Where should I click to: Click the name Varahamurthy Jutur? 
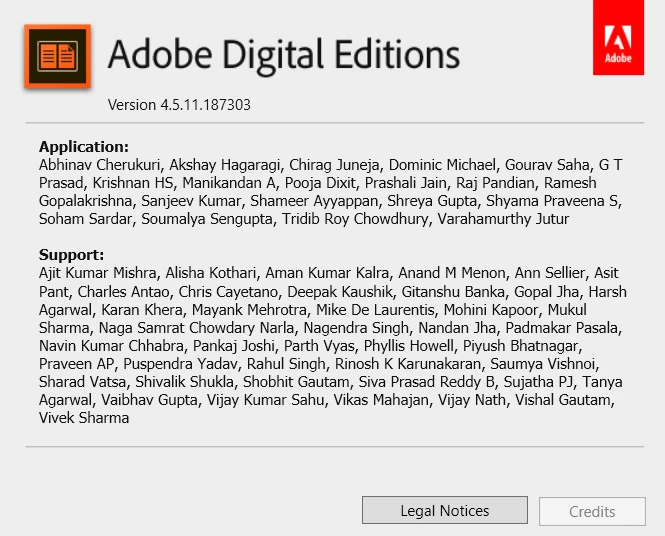click(503, 219)
